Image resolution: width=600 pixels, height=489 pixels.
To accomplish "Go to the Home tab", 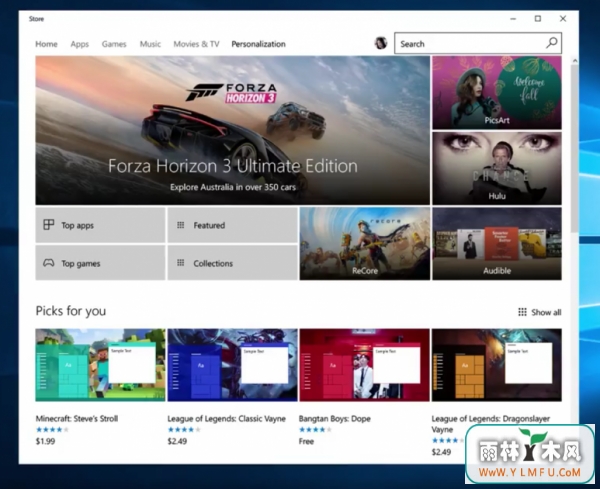I will coord(46,44).
